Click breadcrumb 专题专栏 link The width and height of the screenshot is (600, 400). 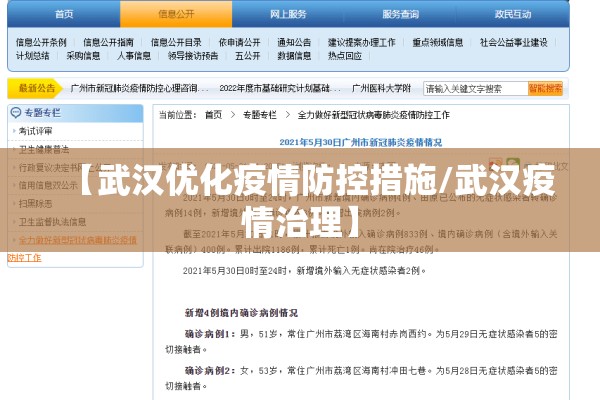coord(260,115)
